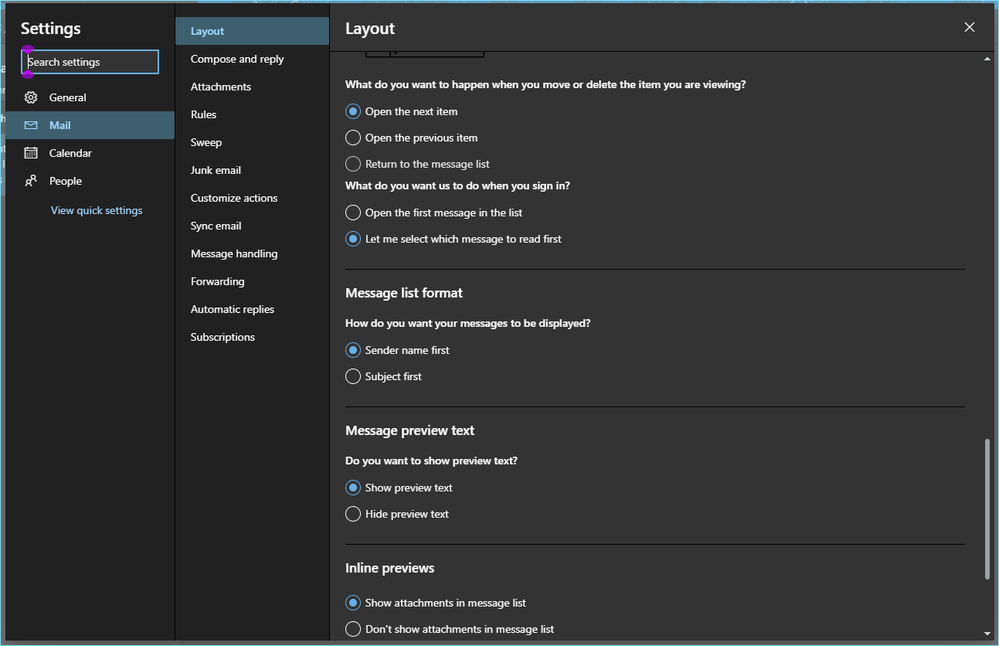
Task: Go to the Attachments settings
Action: (x=221, y=87)
